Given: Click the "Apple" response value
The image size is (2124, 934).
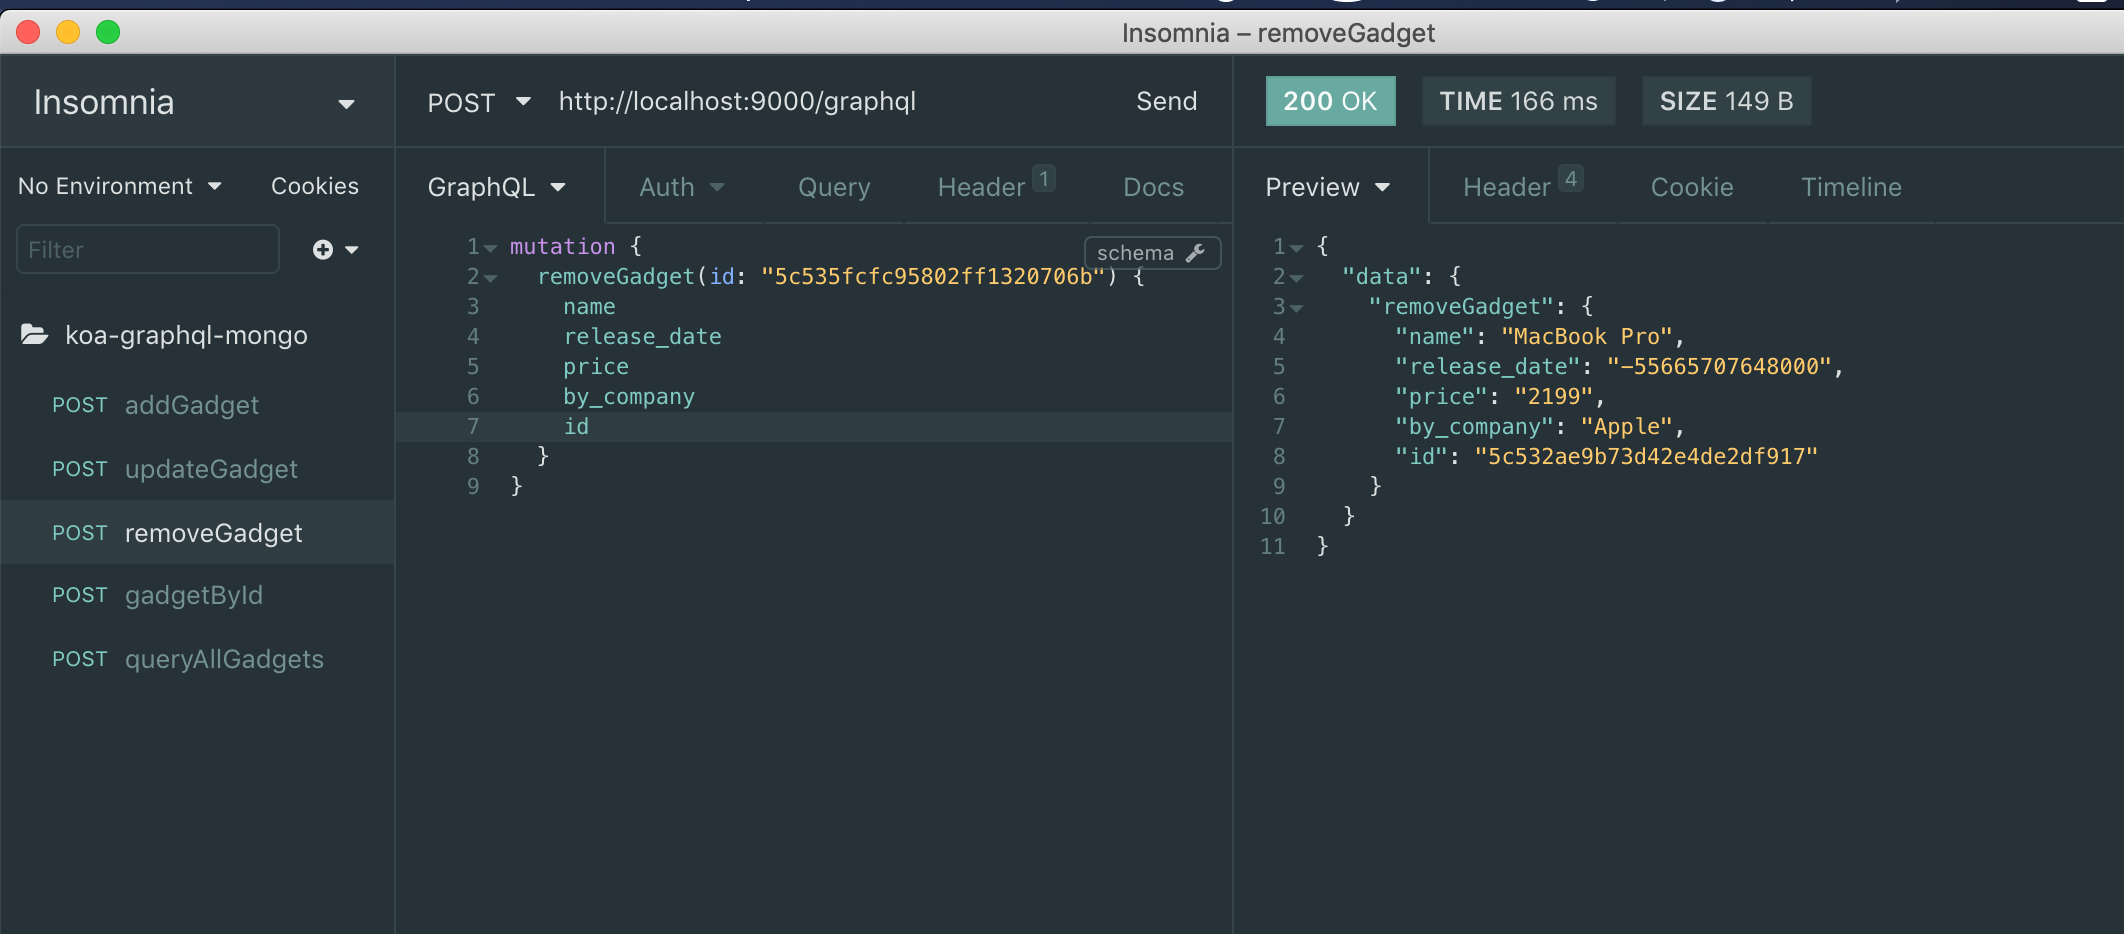Looking at the screenshot, I should click(x=1626, y=426).
